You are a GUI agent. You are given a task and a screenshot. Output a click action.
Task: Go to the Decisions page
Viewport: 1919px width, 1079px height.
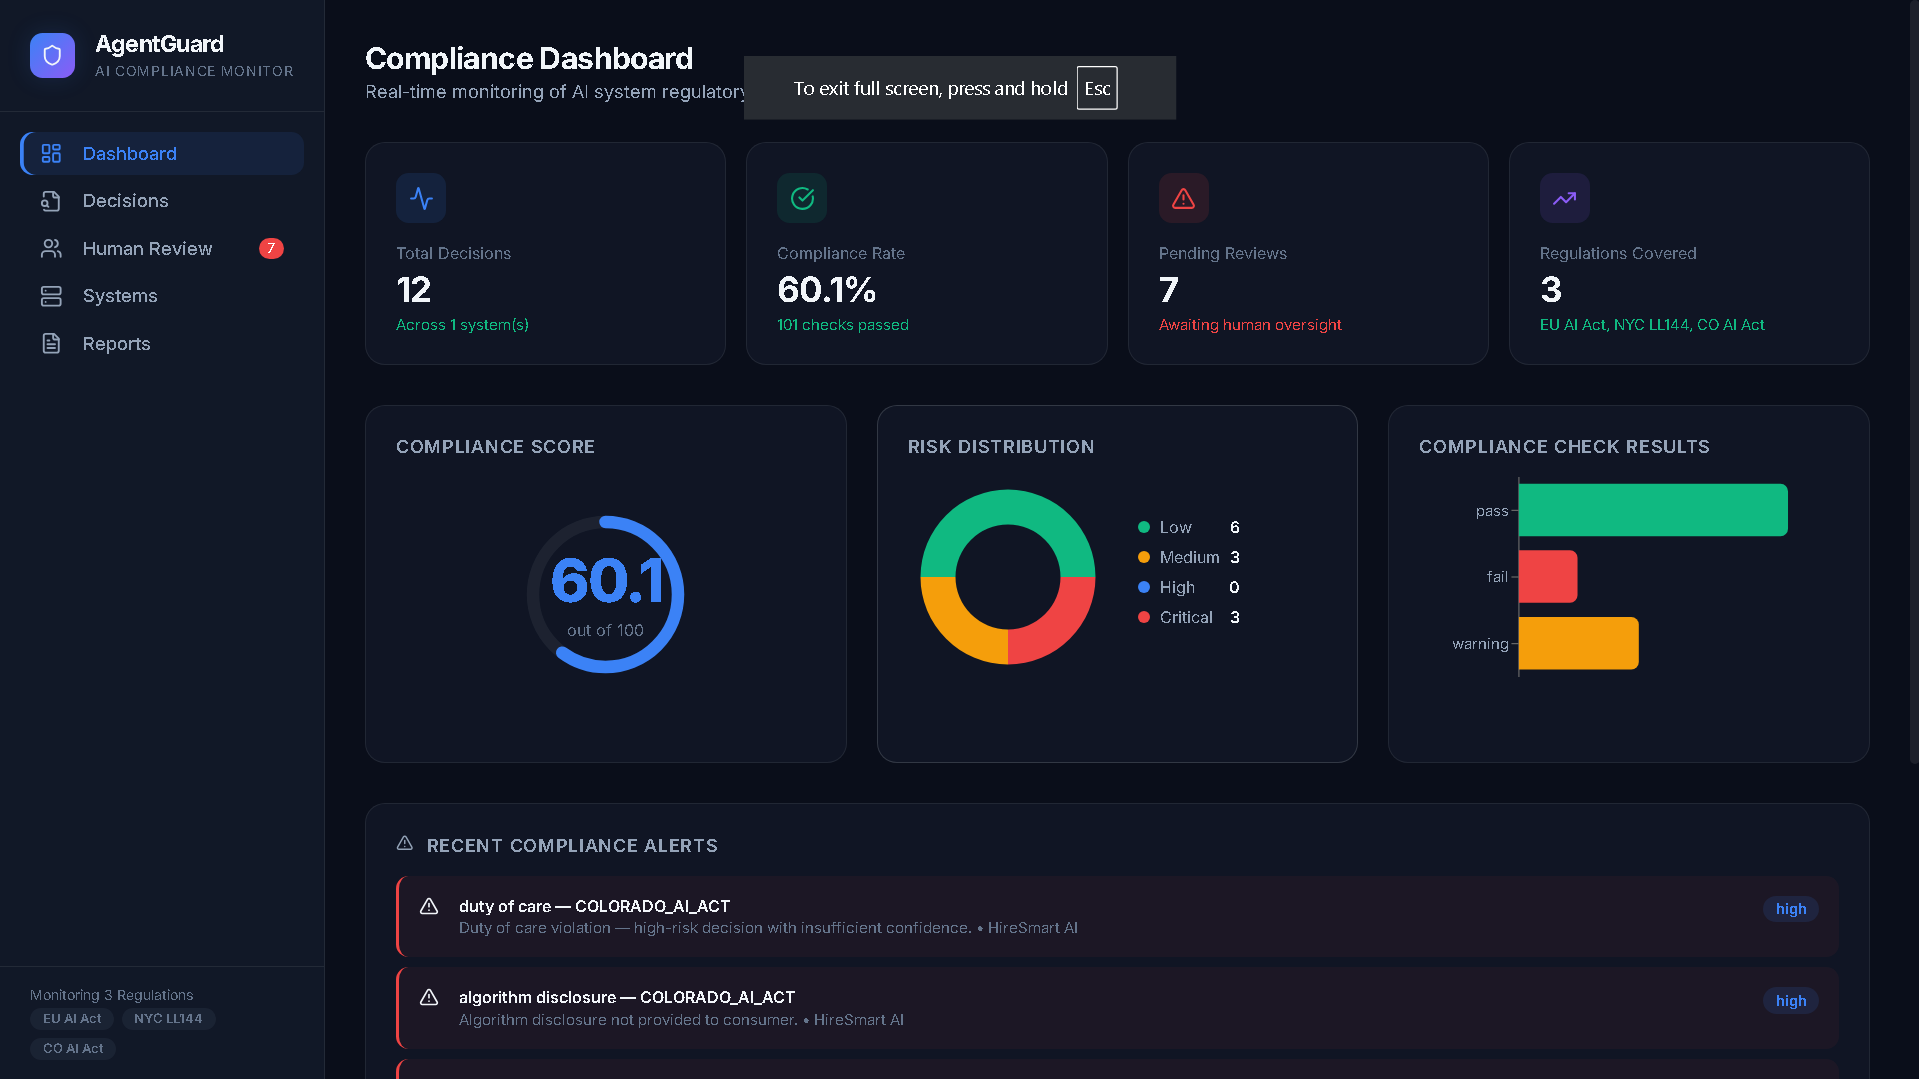click(x=162, y=201)
